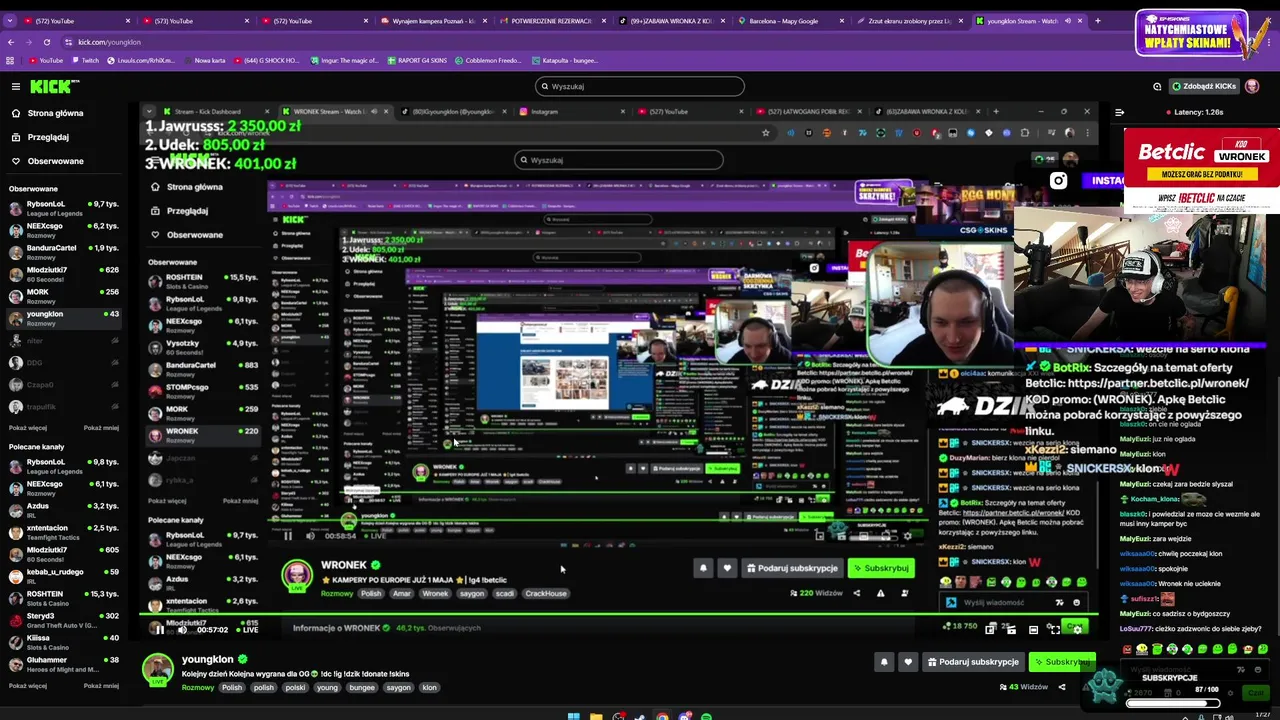Open the user profile avatar menu
The height and width of the screenshot is (720, 1280).
(1252, 86)
